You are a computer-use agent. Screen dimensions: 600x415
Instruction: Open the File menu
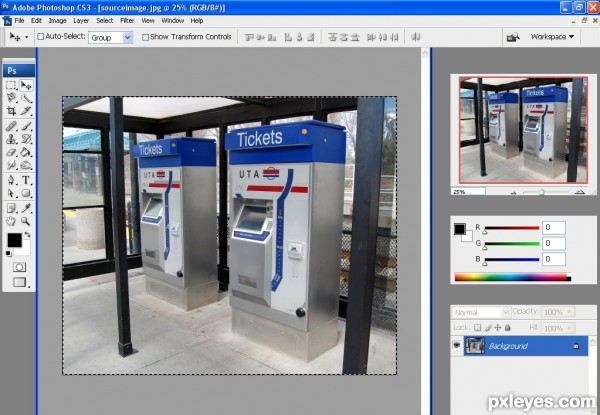click(x=19, y=21)
